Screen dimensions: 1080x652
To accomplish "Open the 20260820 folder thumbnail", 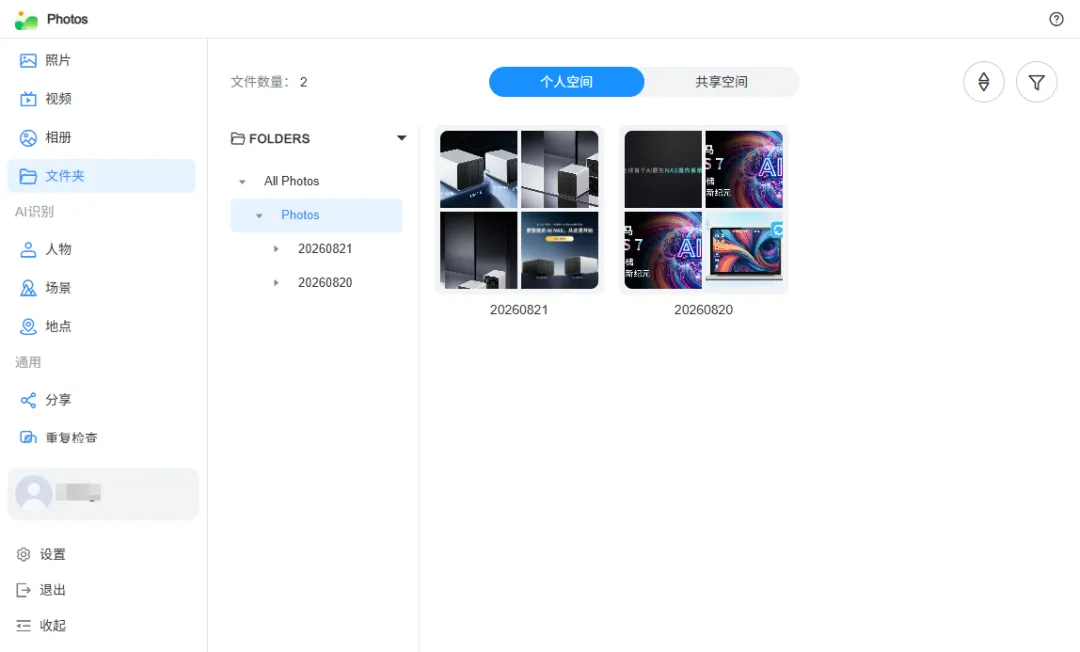I will pos(703,209).
